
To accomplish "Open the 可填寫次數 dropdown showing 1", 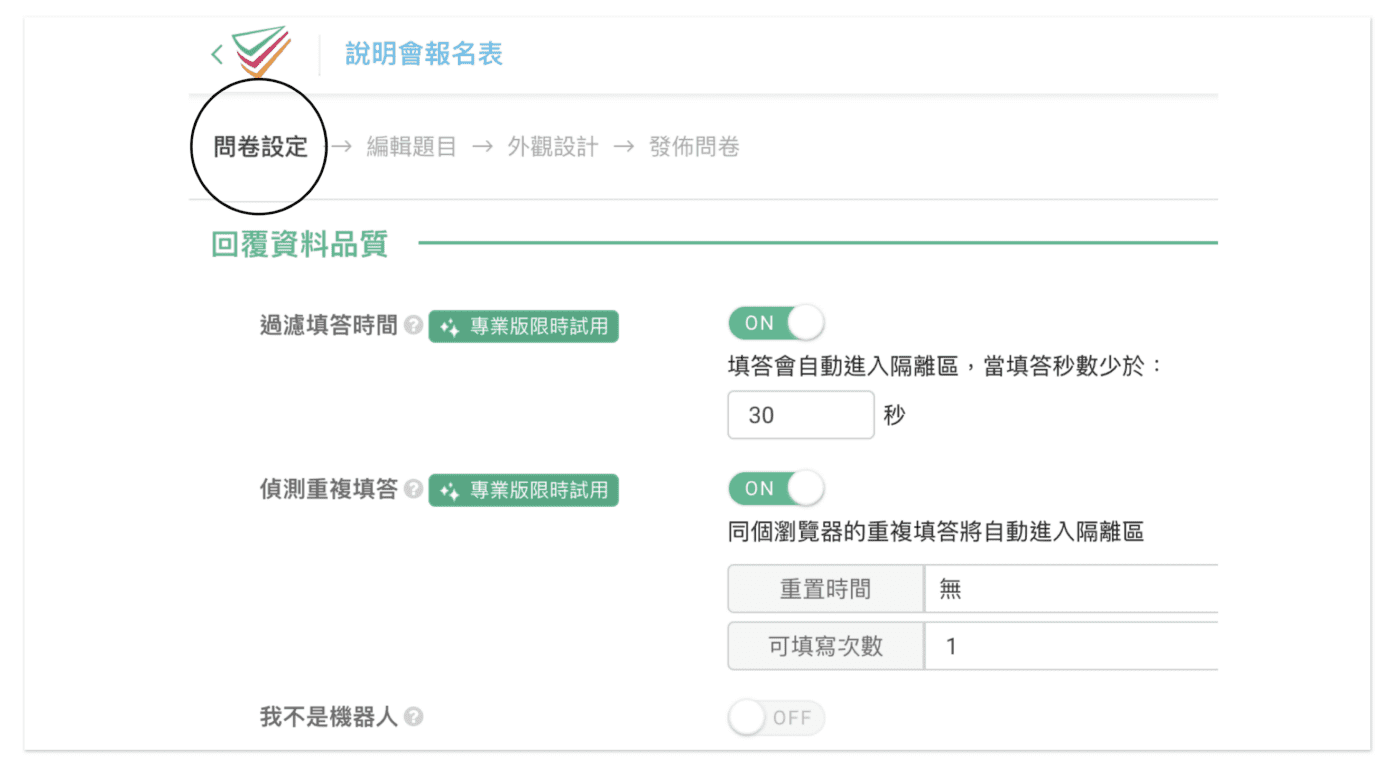I will [x=1070, y=646].
